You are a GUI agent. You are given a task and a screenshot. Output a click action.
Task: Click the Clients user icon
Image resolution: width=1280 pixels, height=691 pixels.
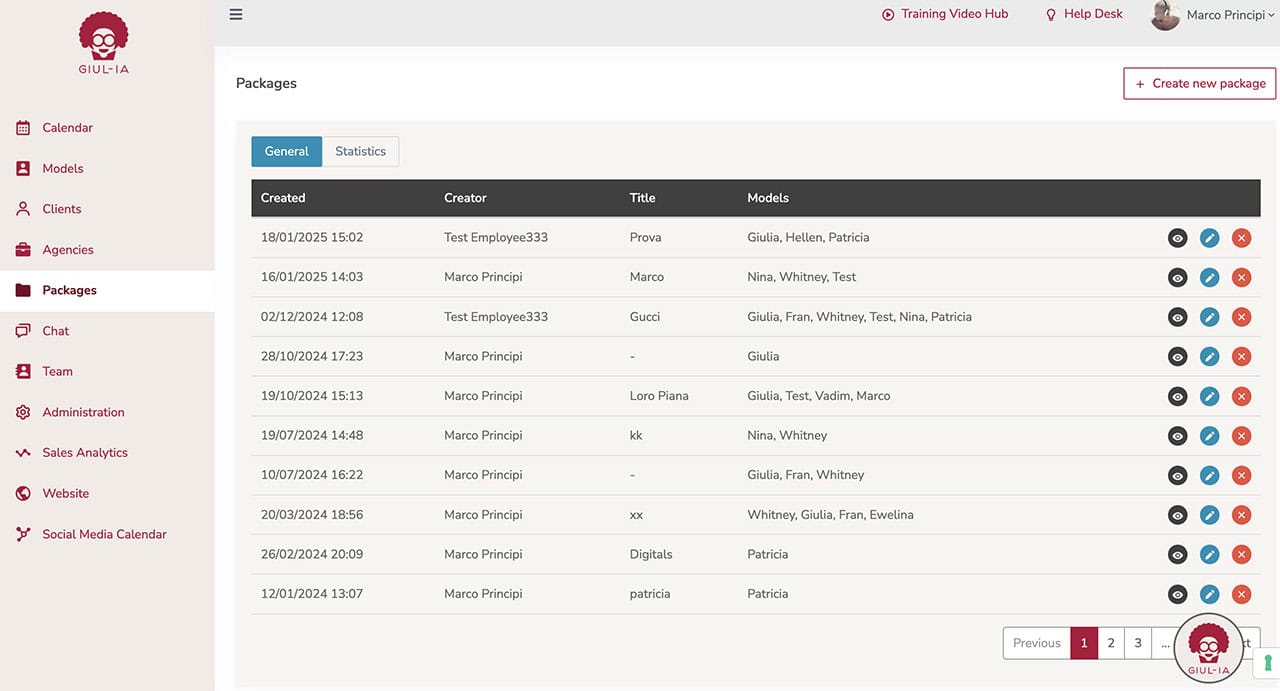(x=23, y=209)
